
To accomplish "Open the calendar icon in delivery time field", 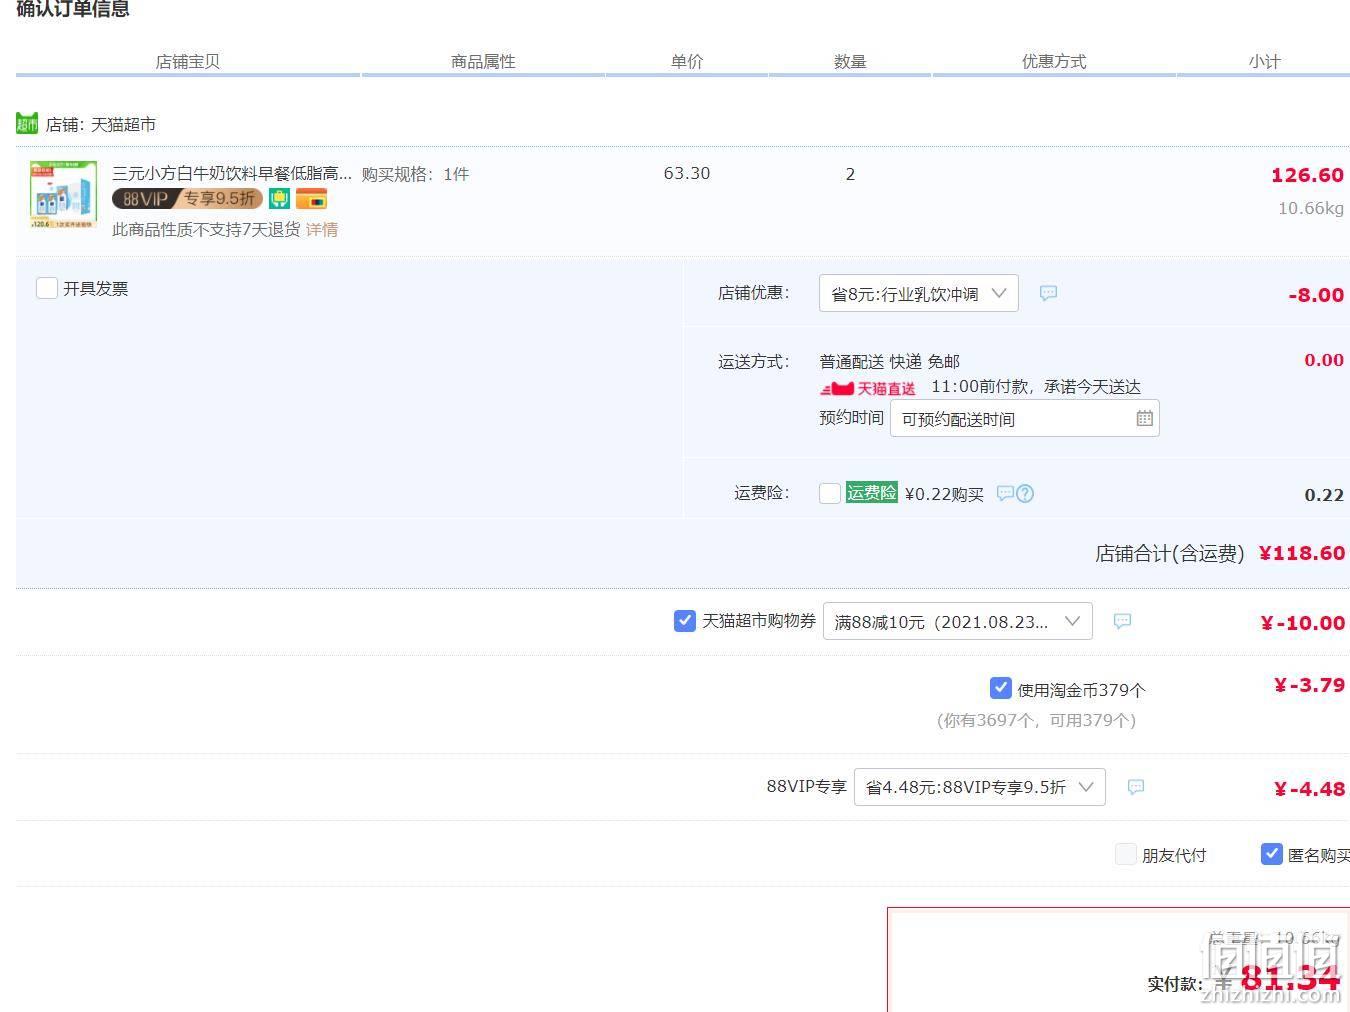I will [1145, 418].
